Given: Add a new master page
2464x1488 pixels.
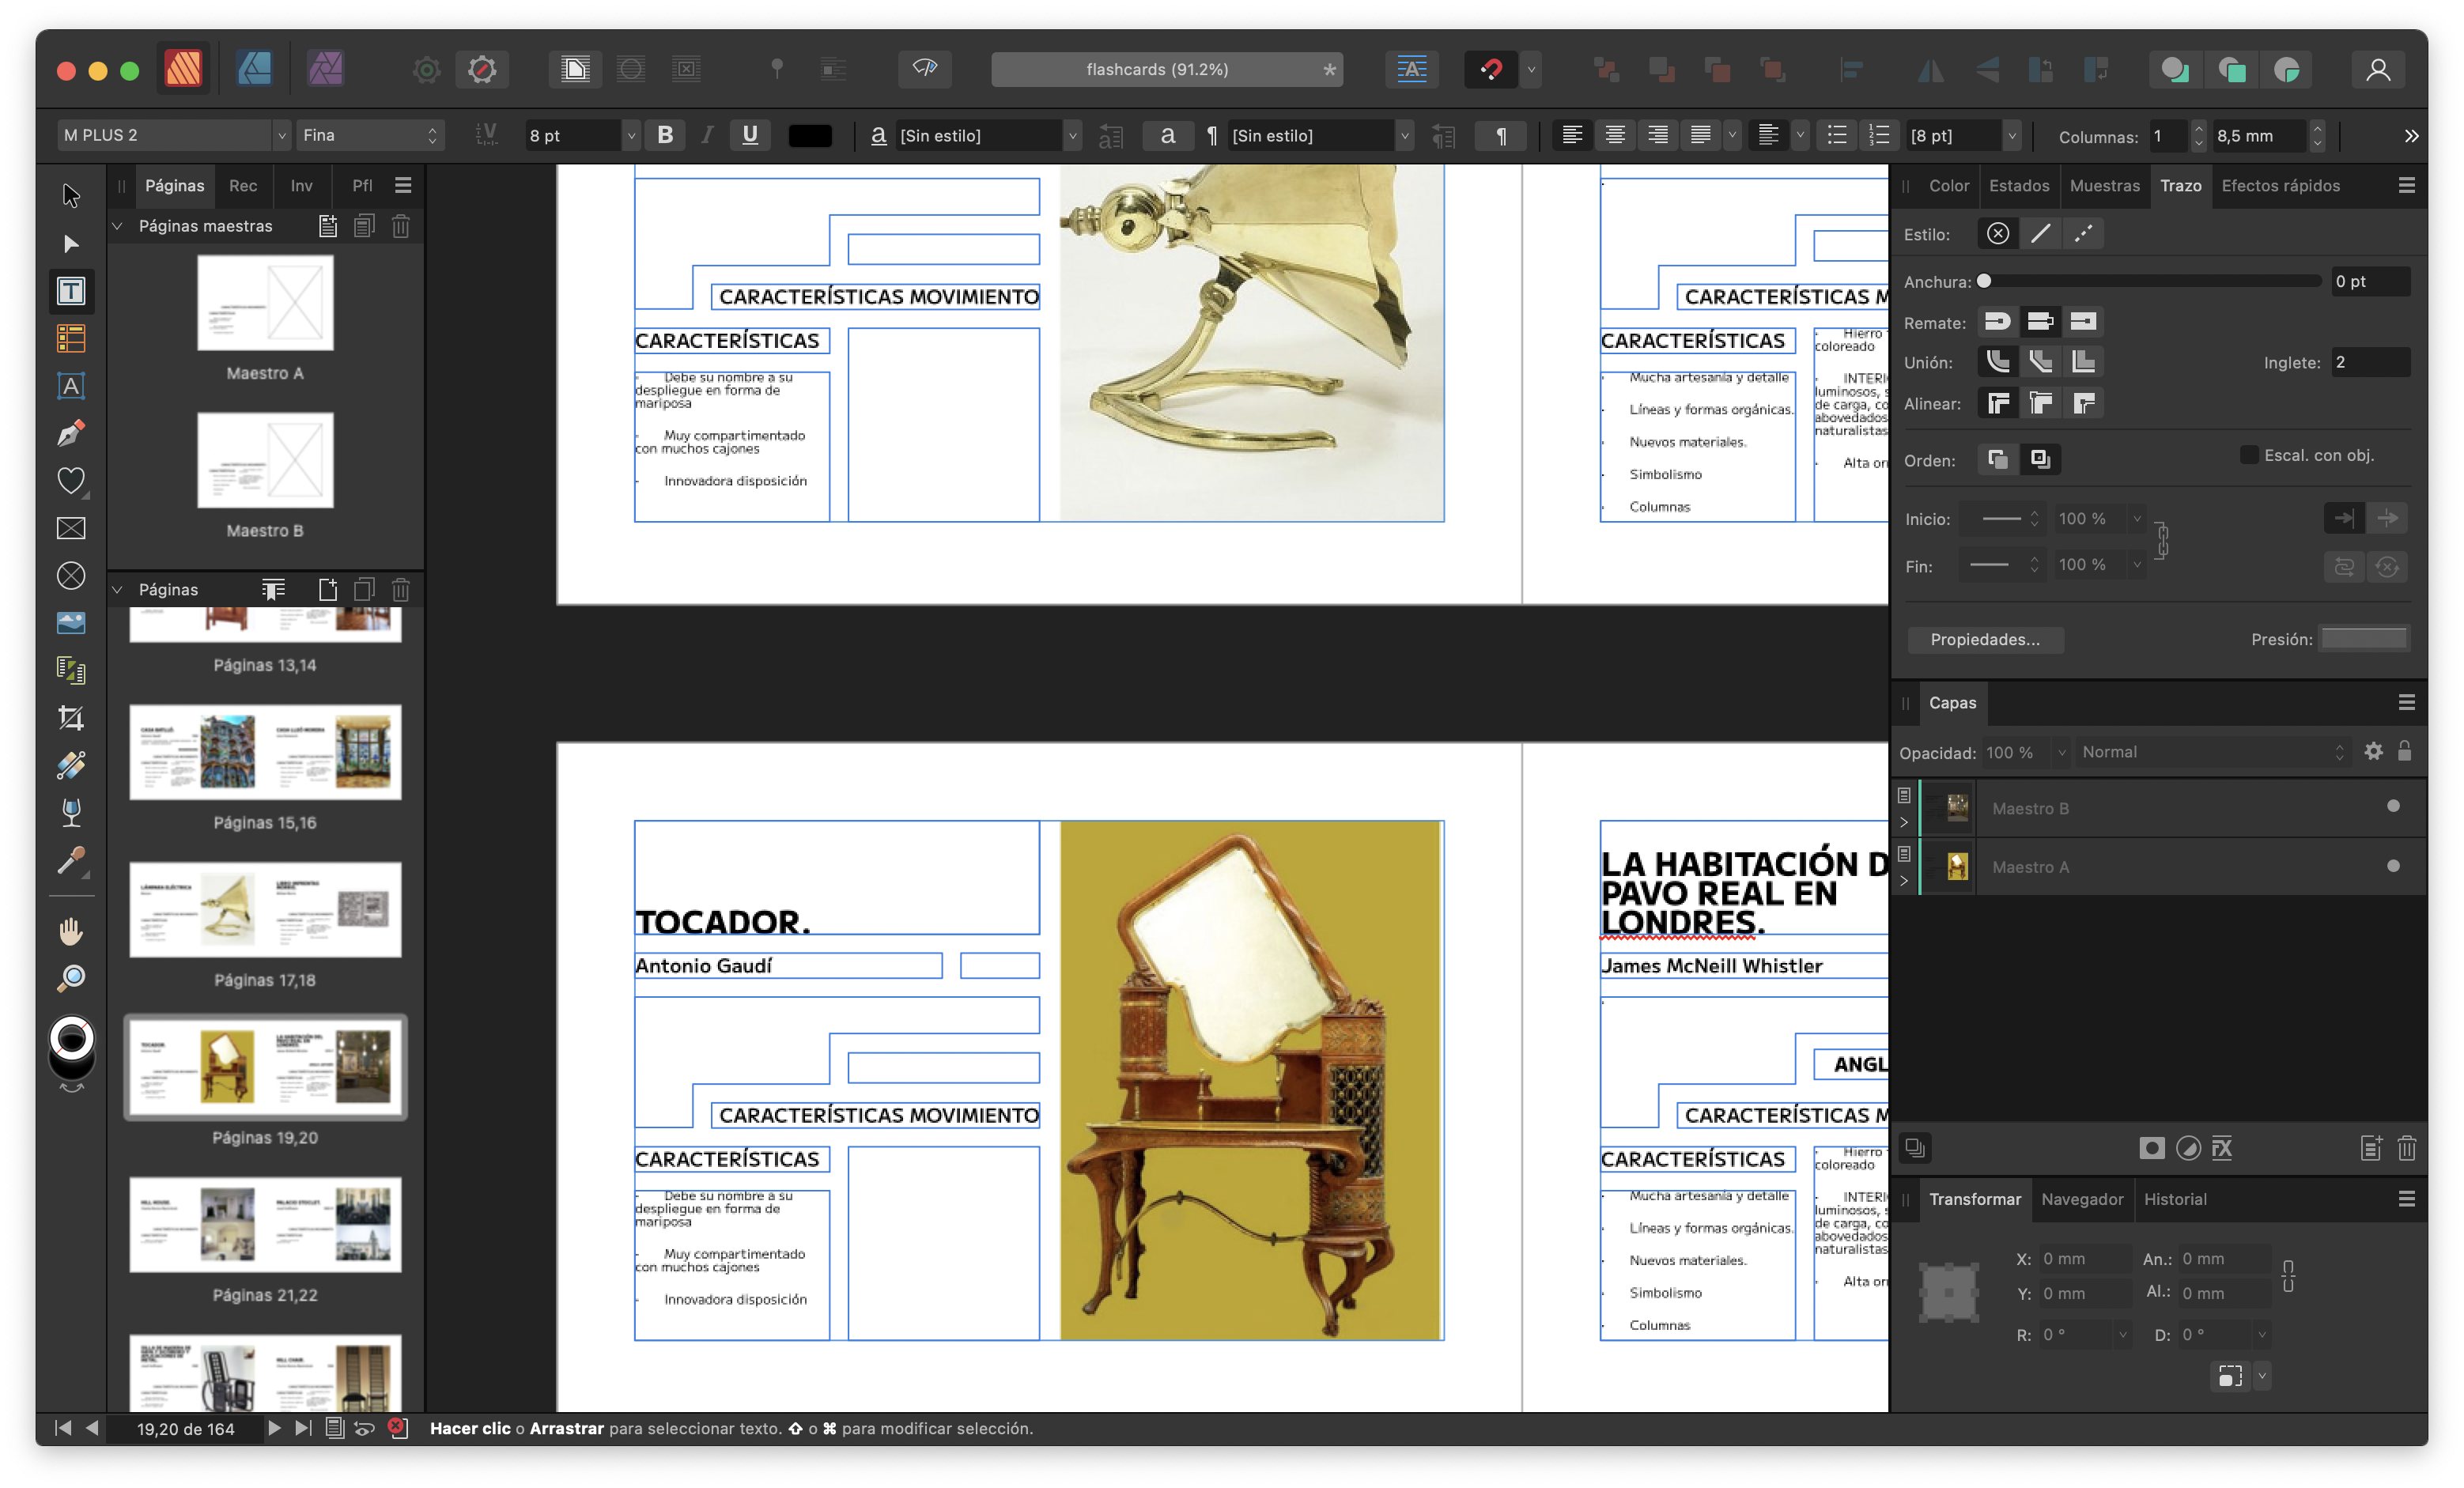Looking at the screenshot, I should (x=327, y=226).
